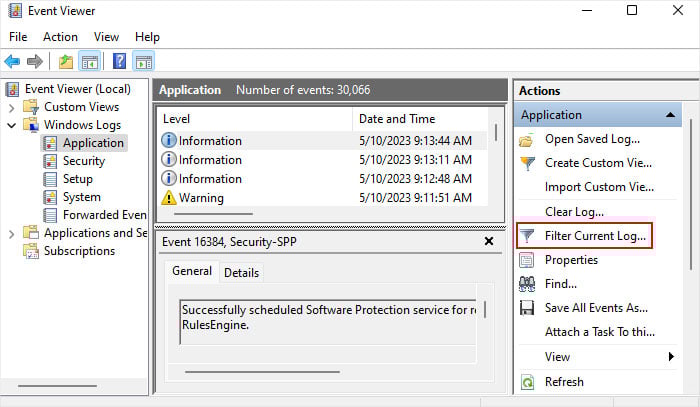Click the Back arrow in the toolbar

coord(12,62)
